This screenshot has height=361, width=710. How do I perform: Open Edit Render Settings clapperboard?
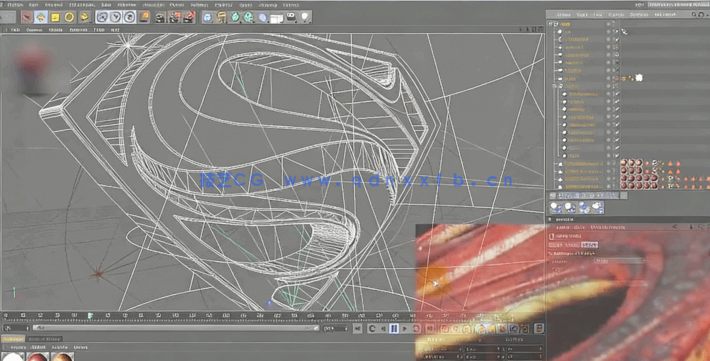189,17
